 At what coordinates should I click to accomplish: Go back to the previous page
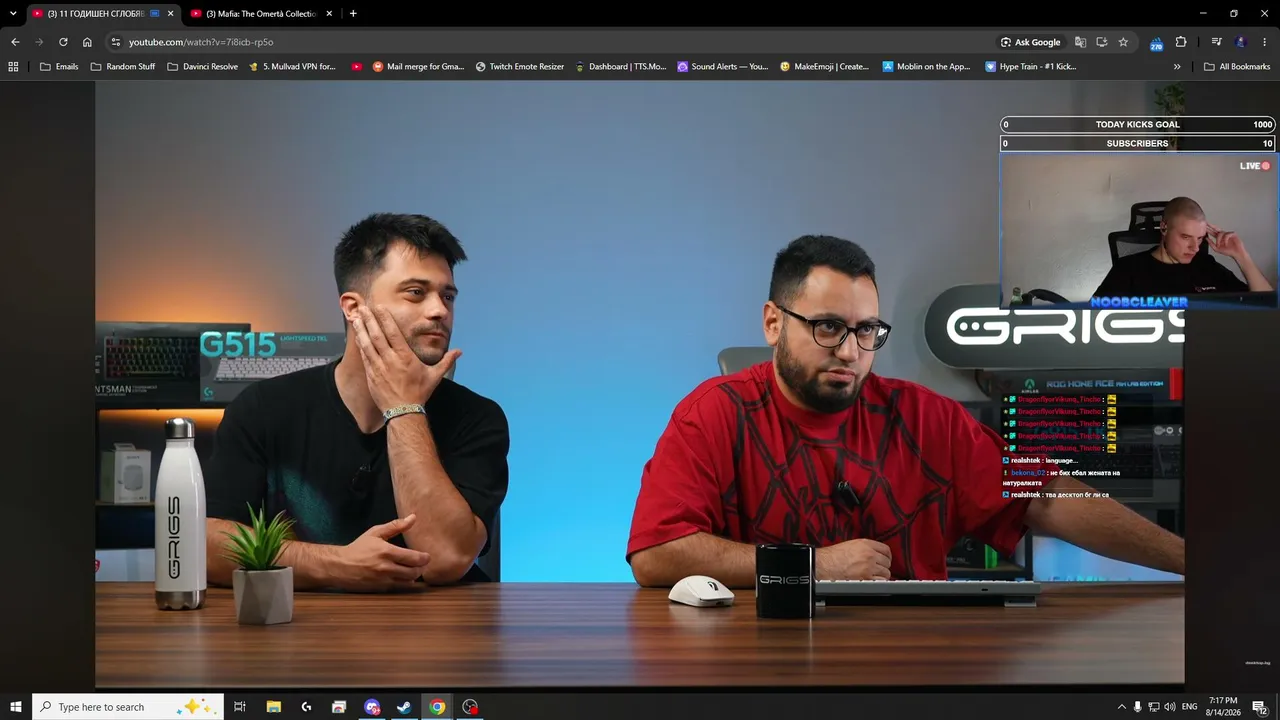[15, 42]
